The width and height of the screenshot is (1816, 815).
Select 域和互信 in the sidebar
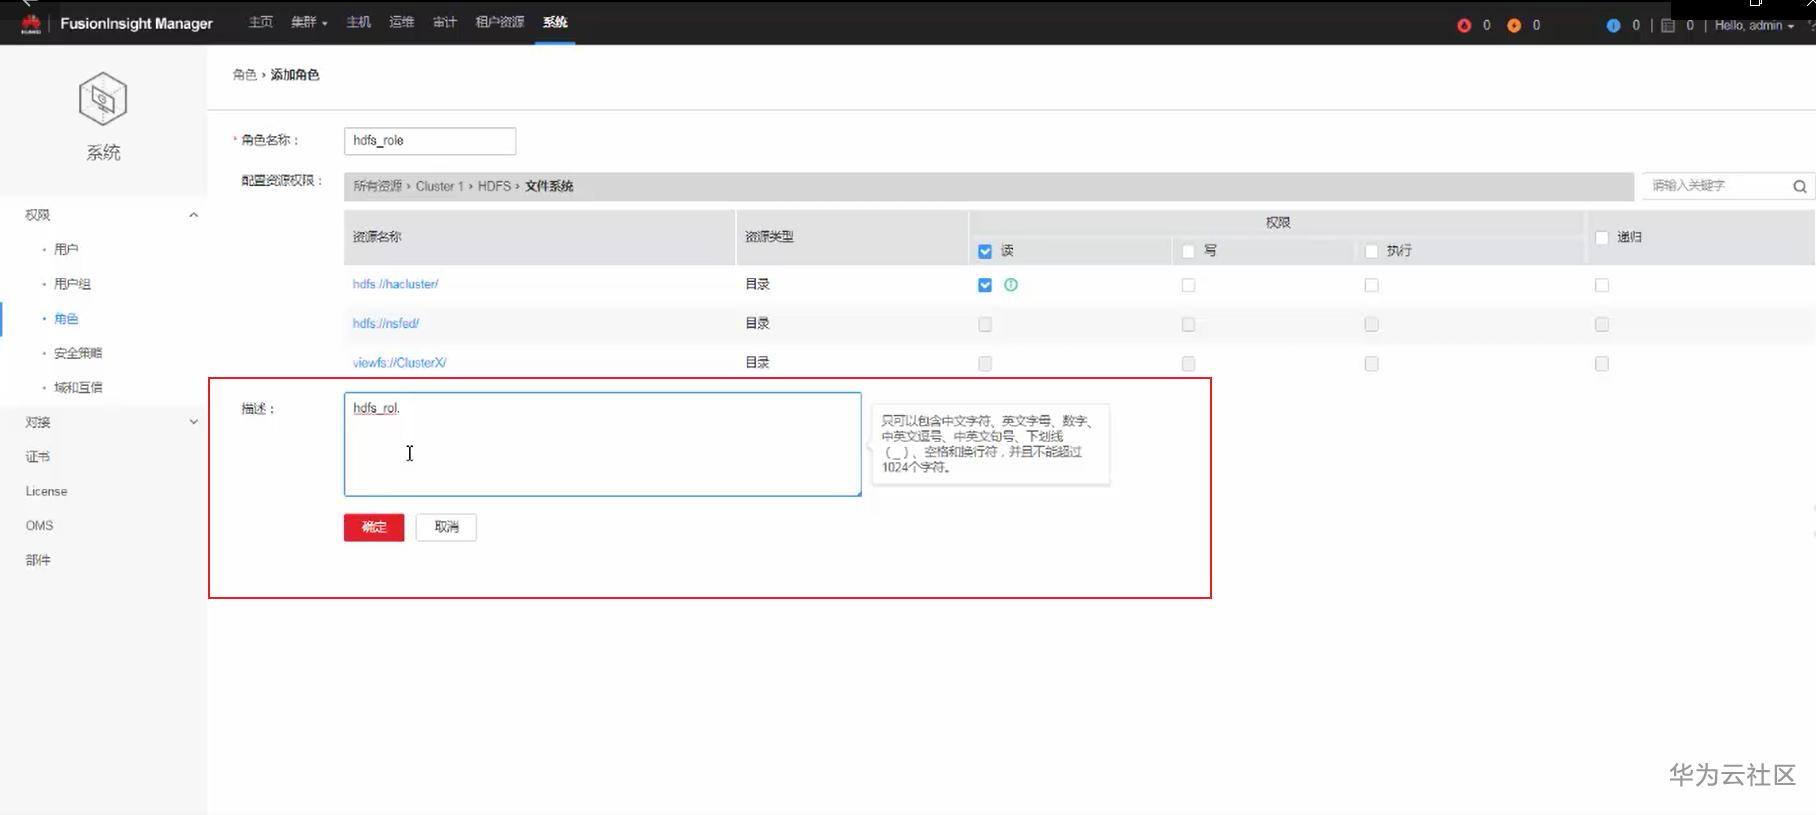click(78, 387)
